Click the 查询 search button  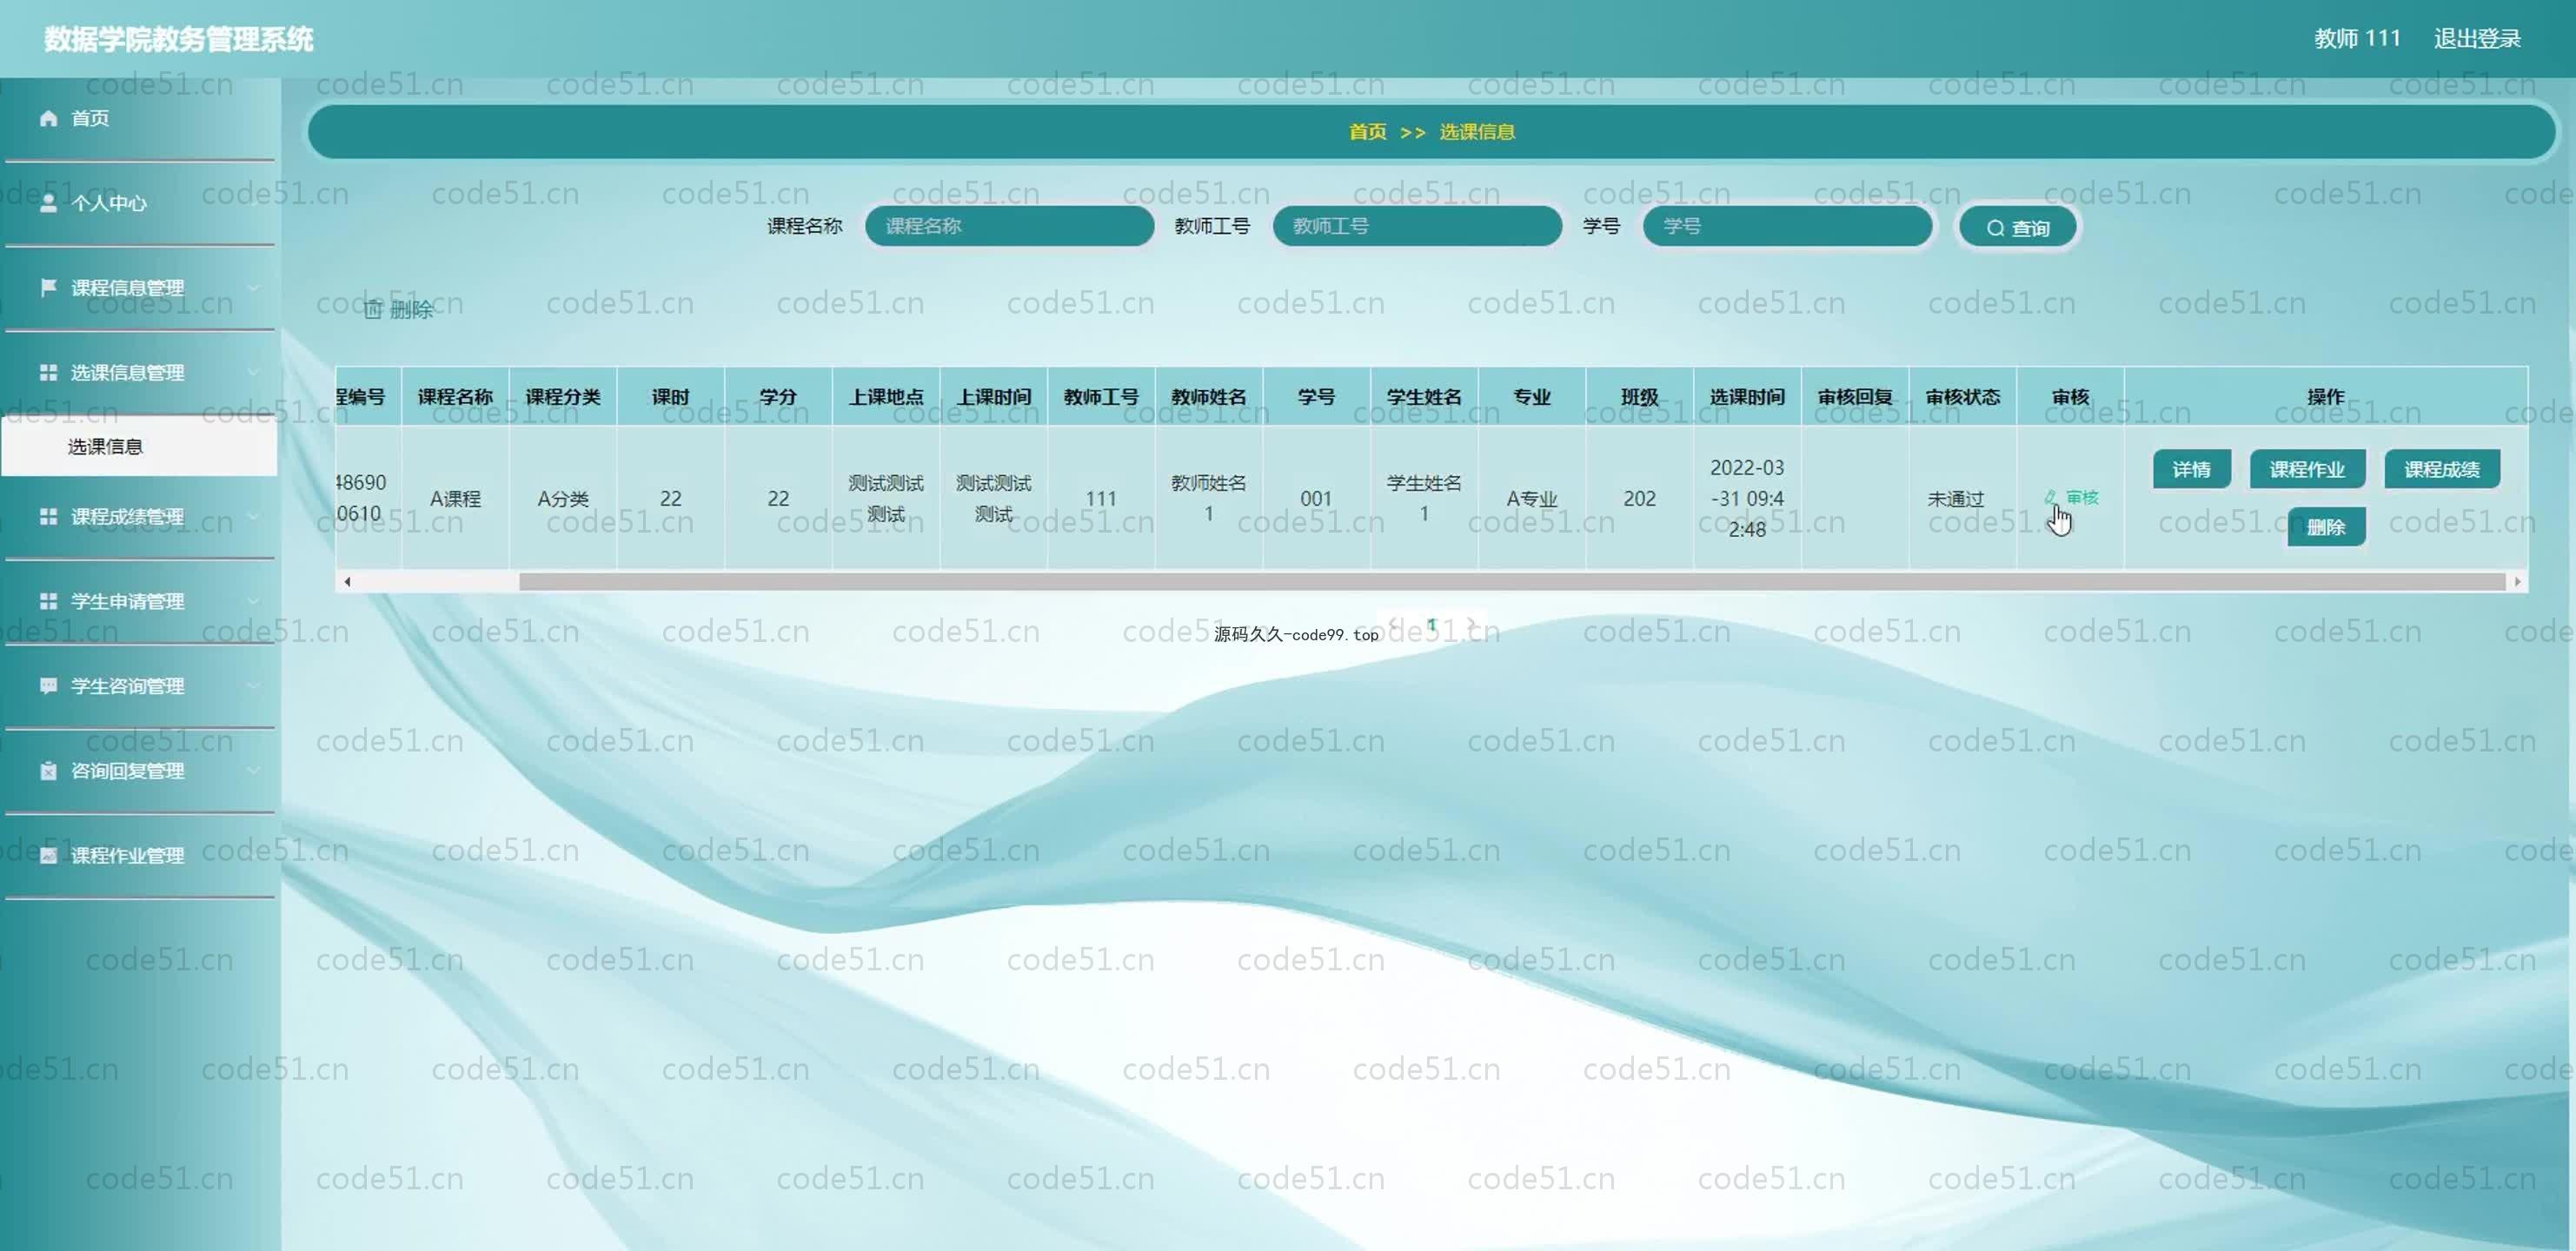pyautogui.click(x=2017, y=228)
